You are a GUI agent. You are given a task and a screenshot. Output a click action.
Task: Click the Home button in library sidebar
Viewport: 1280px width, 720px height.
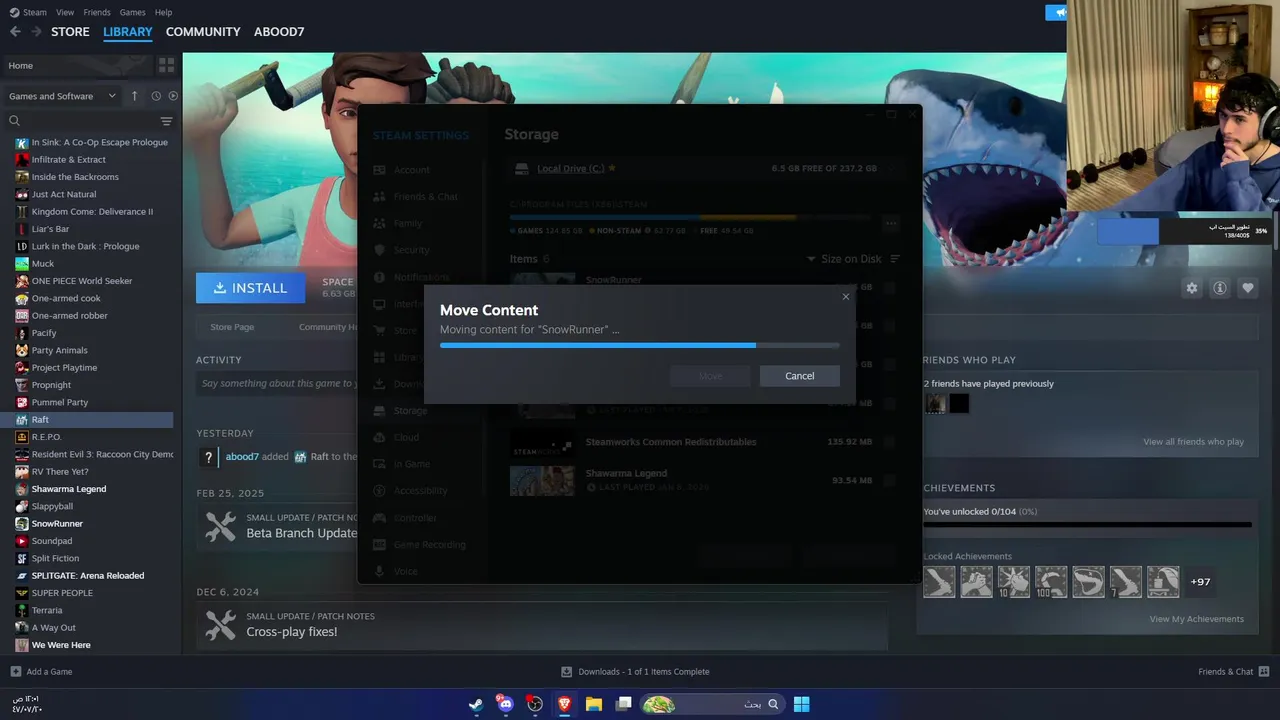click(x=76, y=66)
